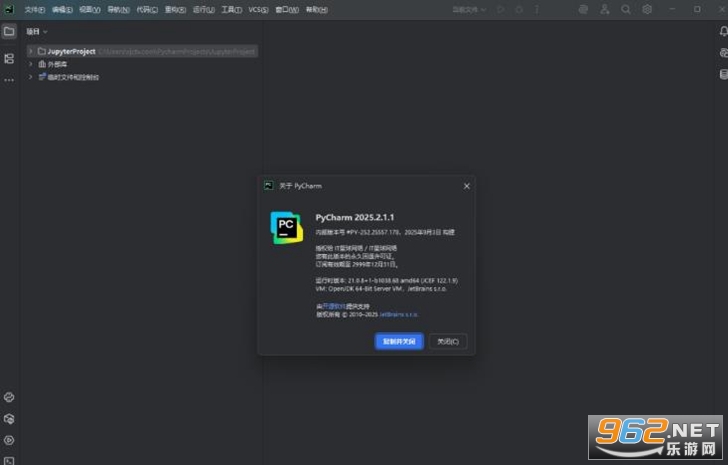Select the 临时文件和控制台 tree row

pos(142,77)
